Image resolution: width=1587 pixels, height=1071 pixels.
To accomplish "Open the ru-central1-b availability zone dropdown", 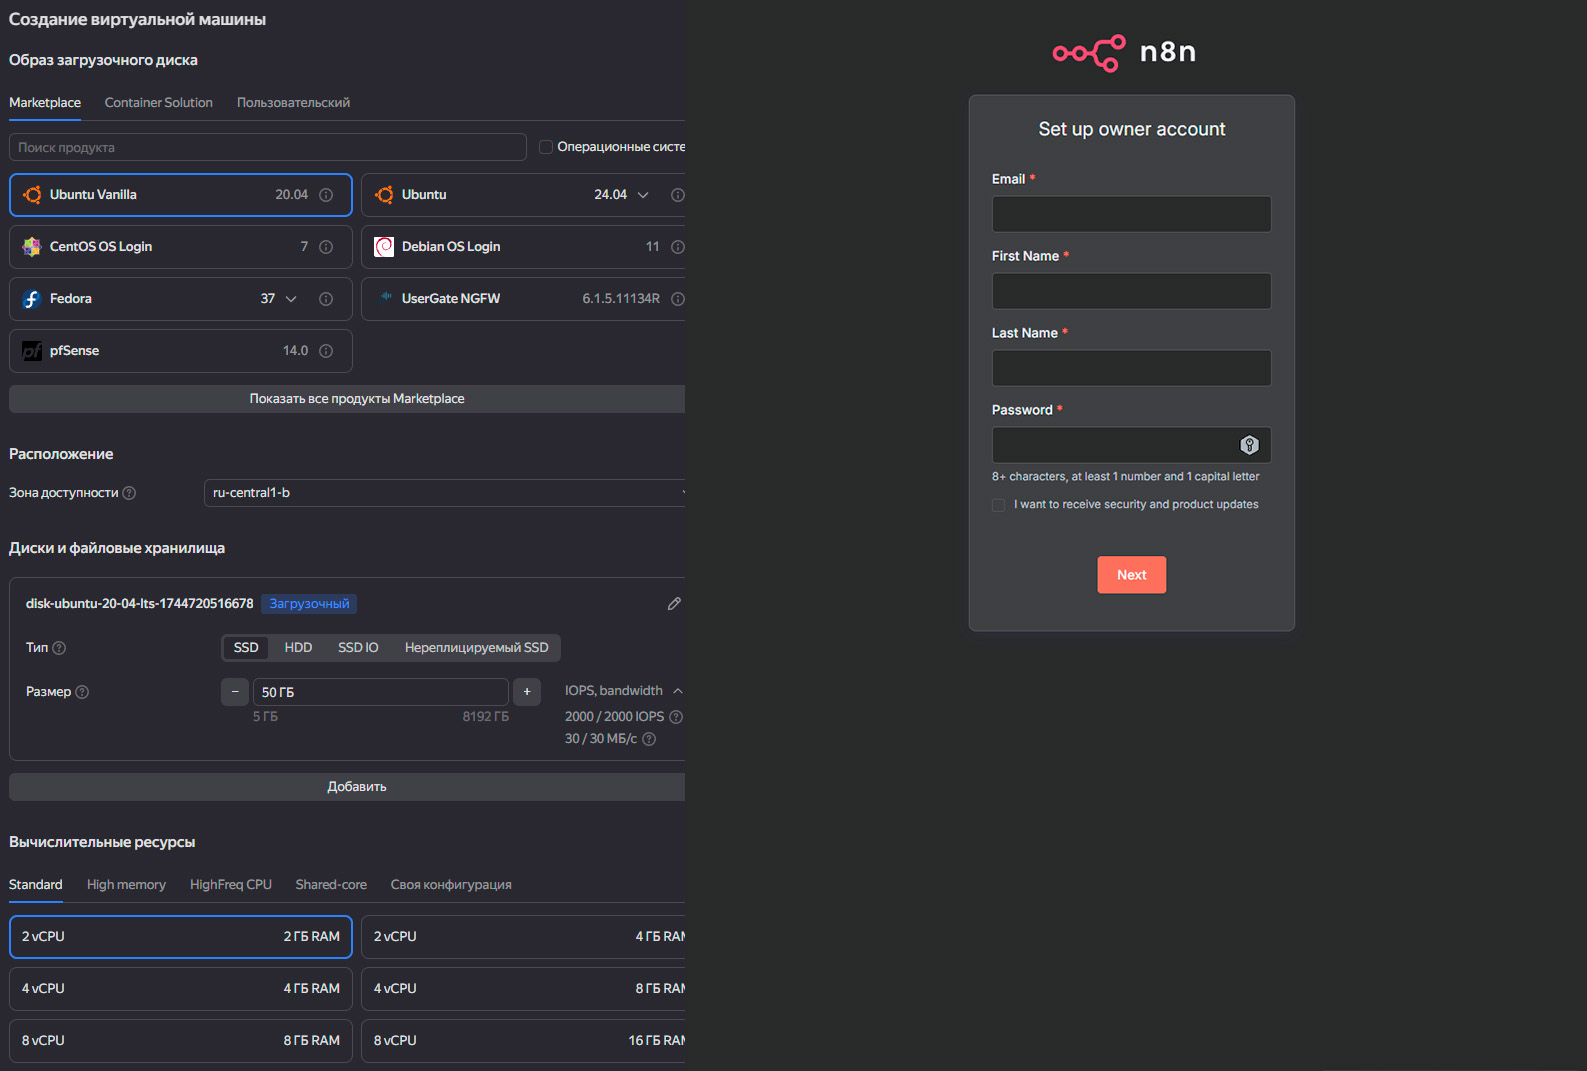I will click(x=445, y=493).
